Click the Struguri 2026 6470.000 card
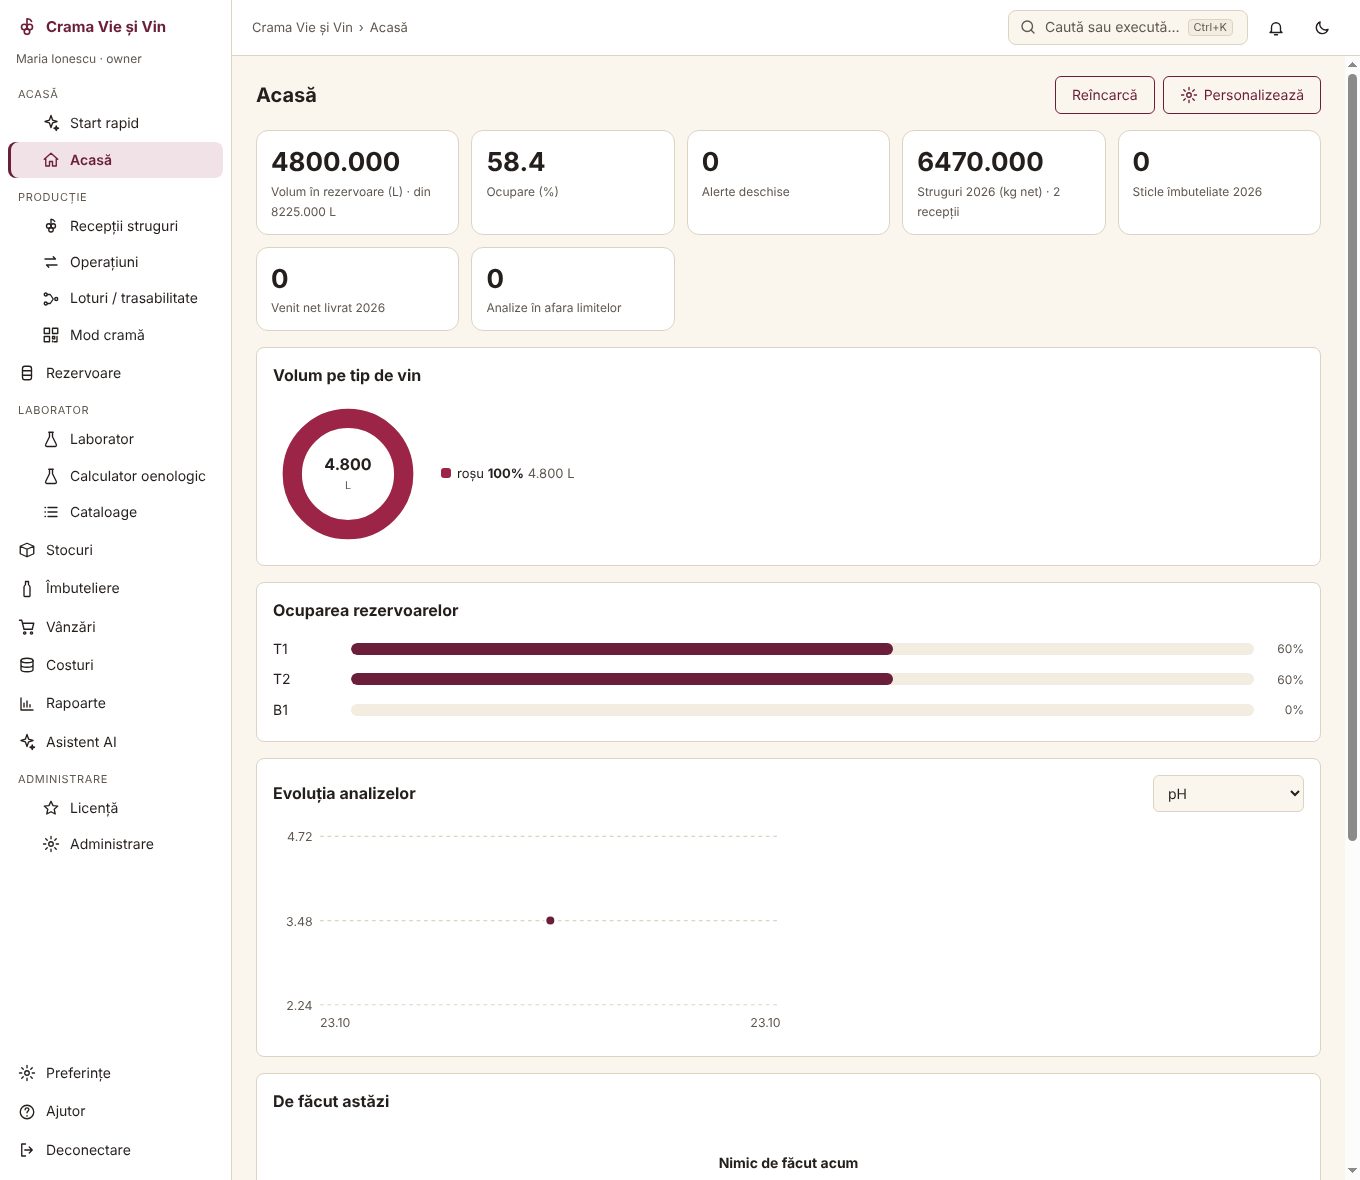 coord(1004,183)
